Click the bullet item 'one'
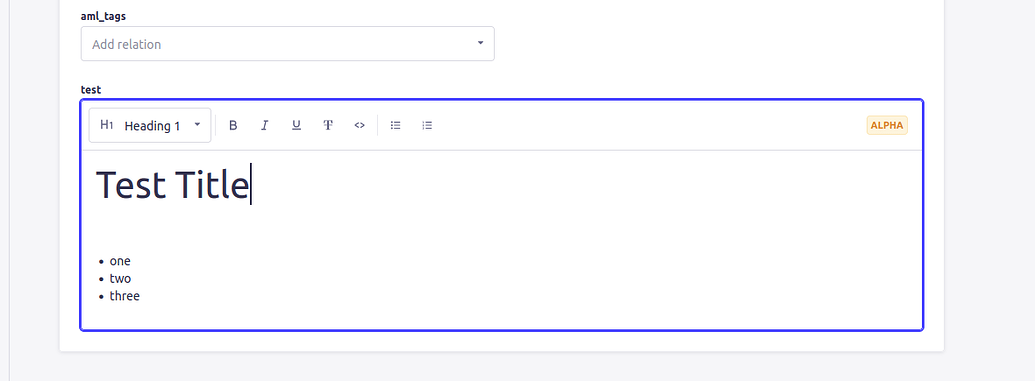The height and width of the screenshot is (381, 1035). point(120,261)
